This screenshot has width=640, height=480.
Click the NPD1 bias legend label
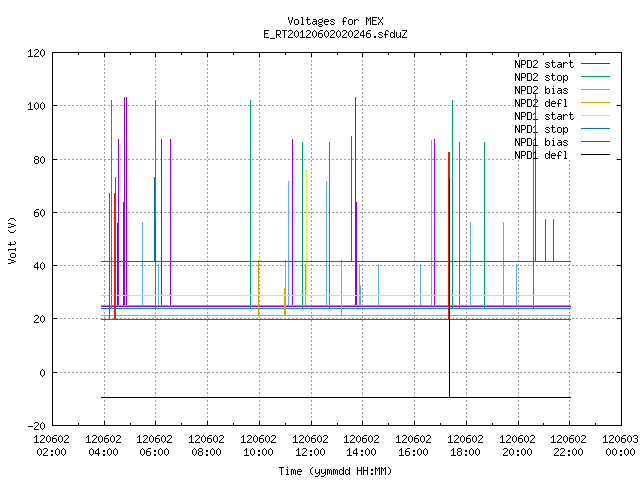tap(541, 142)
